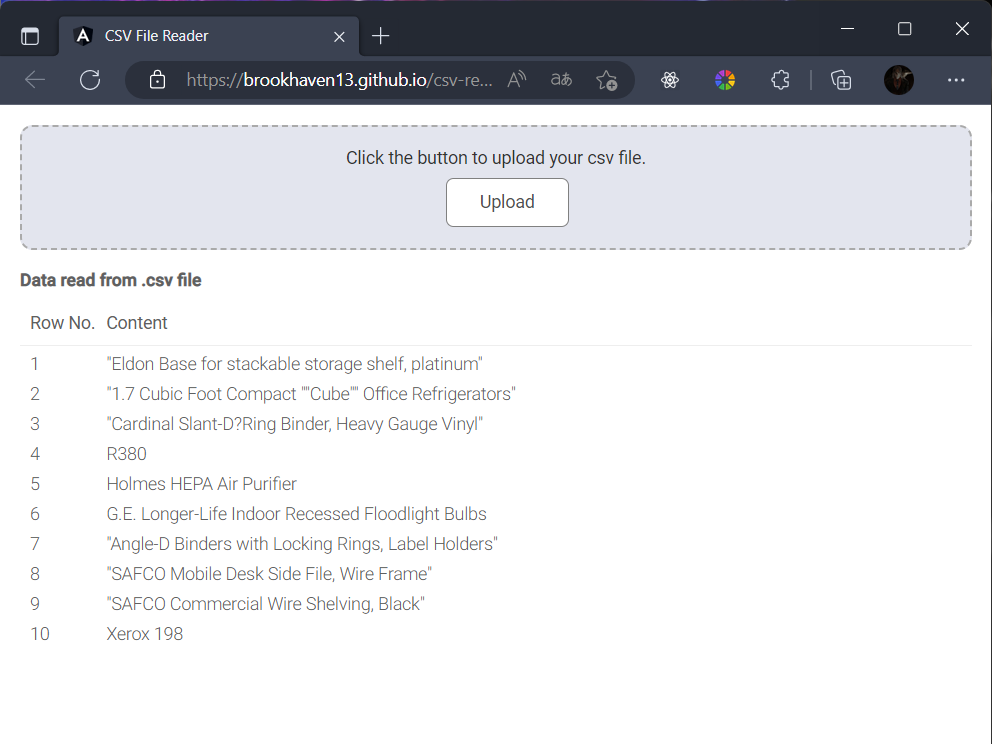Image resolution: width=992 pixels, height=744 pixels.
Task: Click the address bar URL
Action: [340, 80]
